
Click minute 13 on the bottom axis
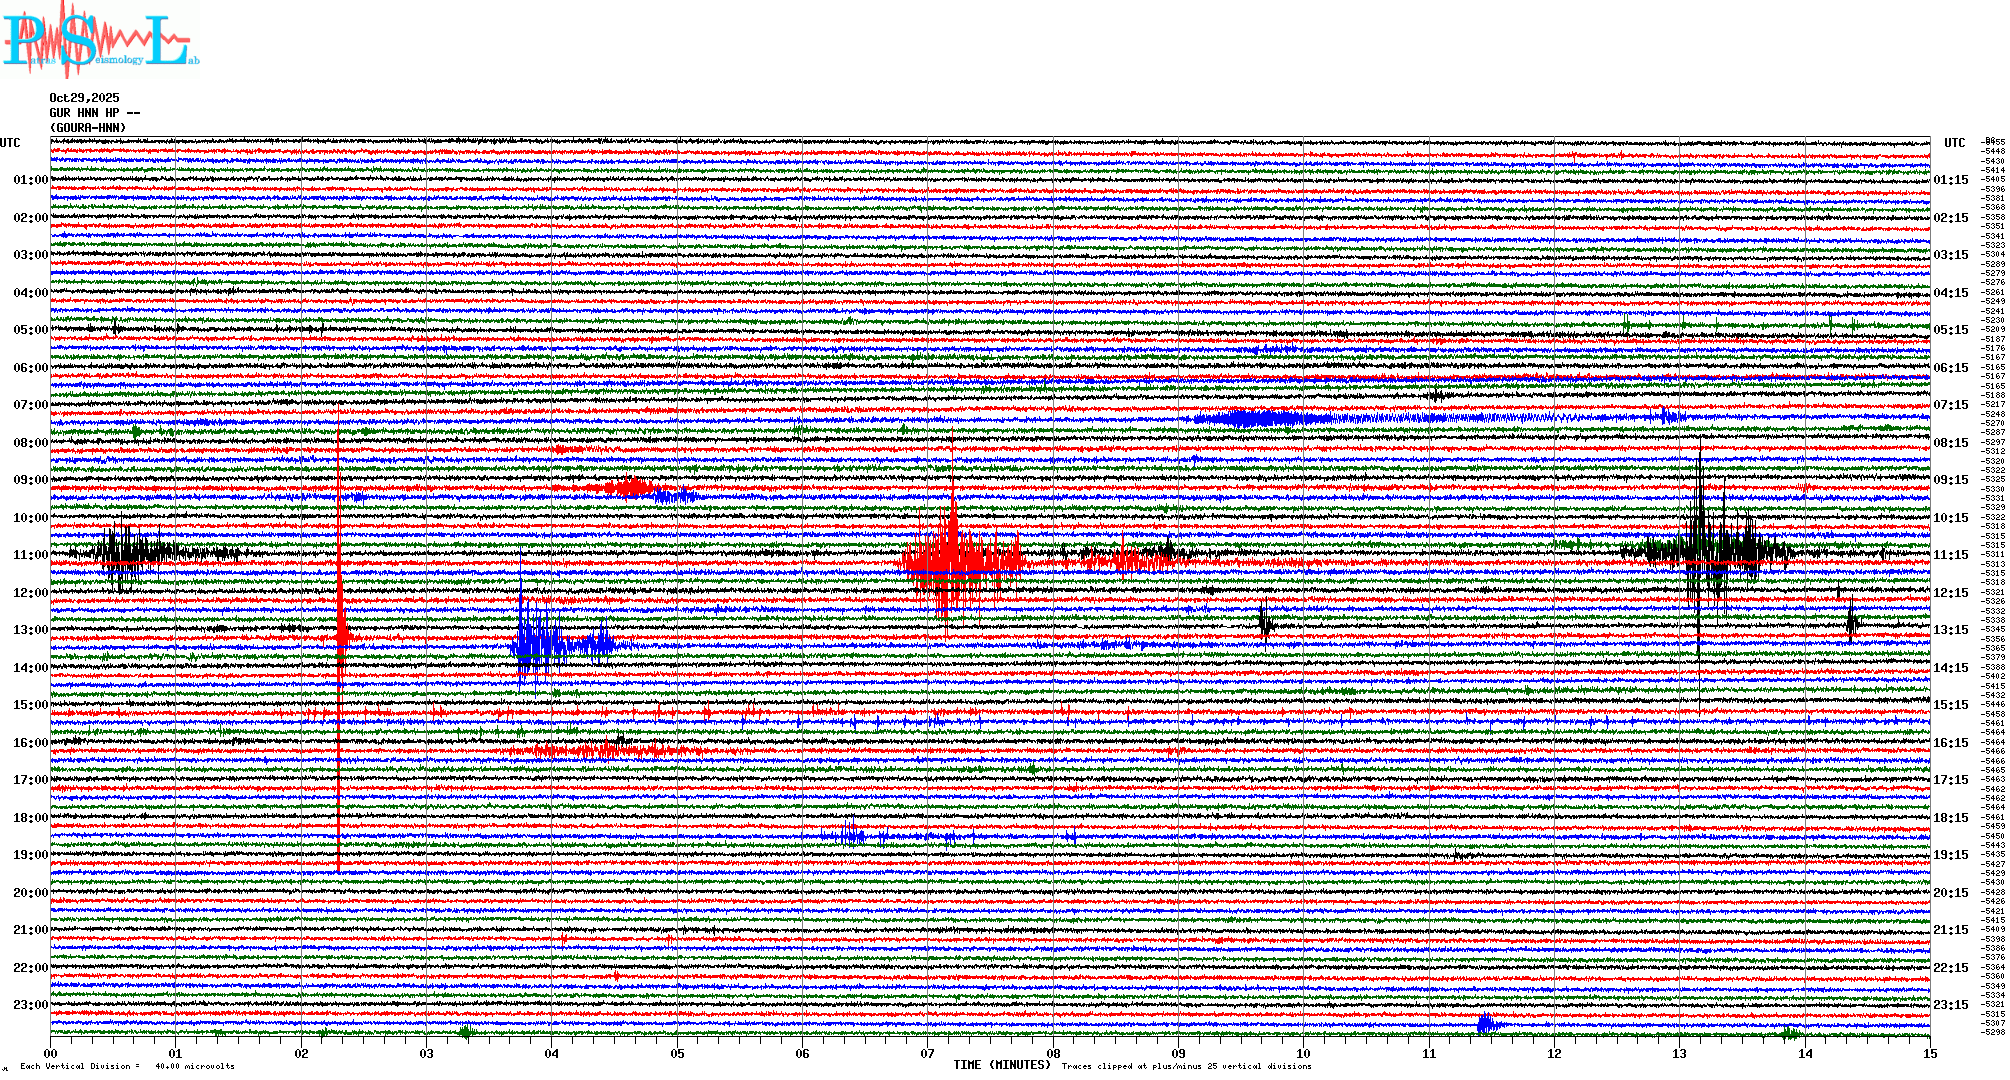[x=1679, y=1053]
